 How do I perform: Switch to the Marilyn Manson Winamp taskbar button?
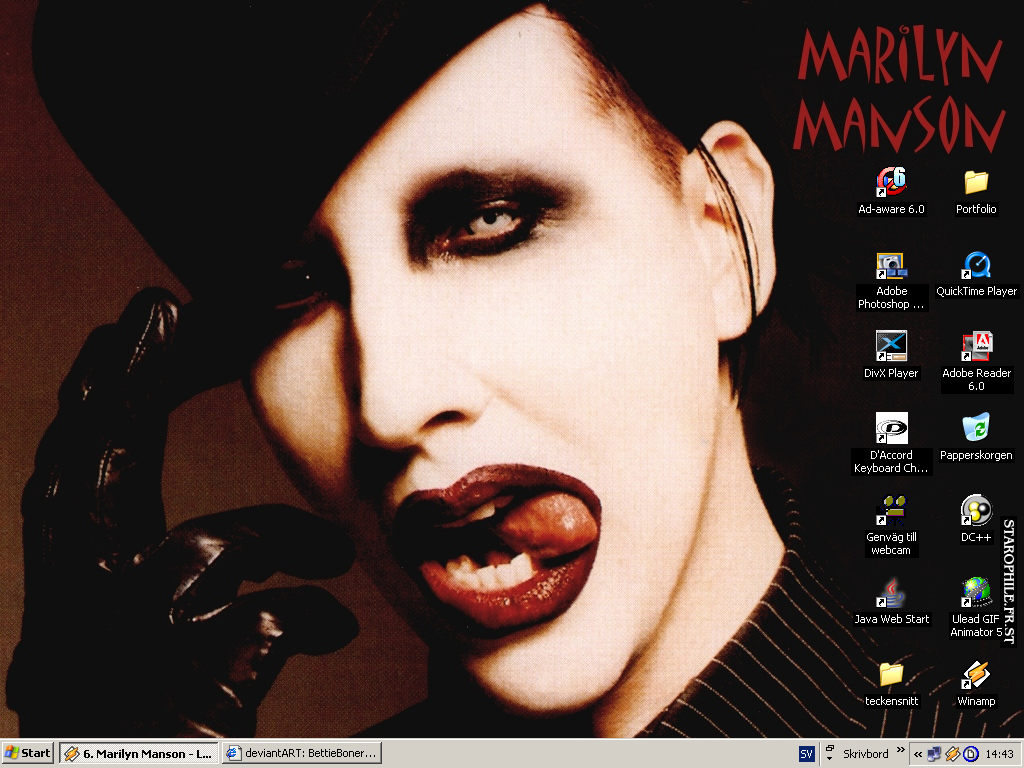point(138,754)
